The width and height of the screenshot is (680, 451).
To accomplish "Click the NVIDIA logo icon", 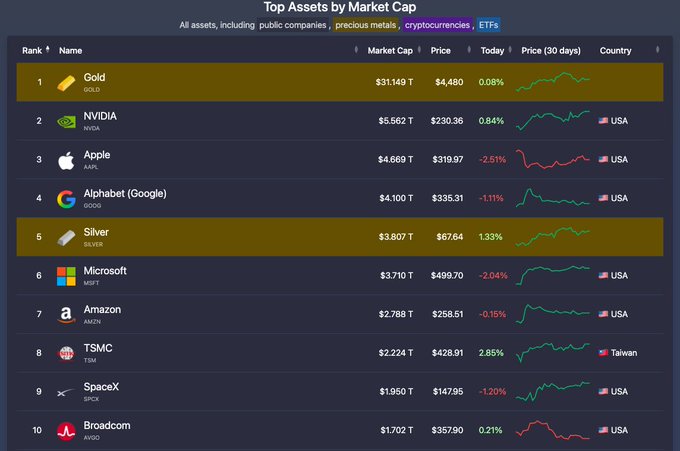I will pos(66,122).
